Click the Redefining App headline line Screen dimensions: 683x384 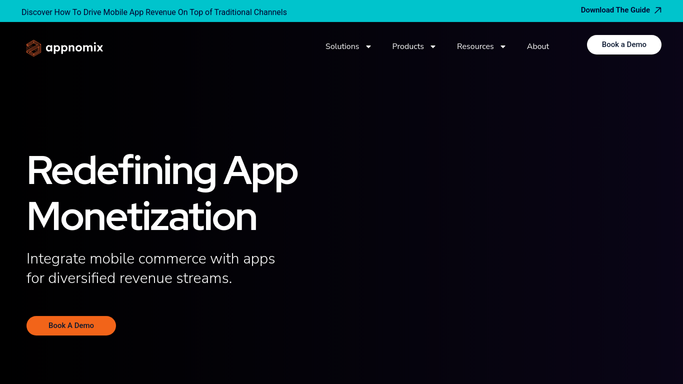(162, 172)
